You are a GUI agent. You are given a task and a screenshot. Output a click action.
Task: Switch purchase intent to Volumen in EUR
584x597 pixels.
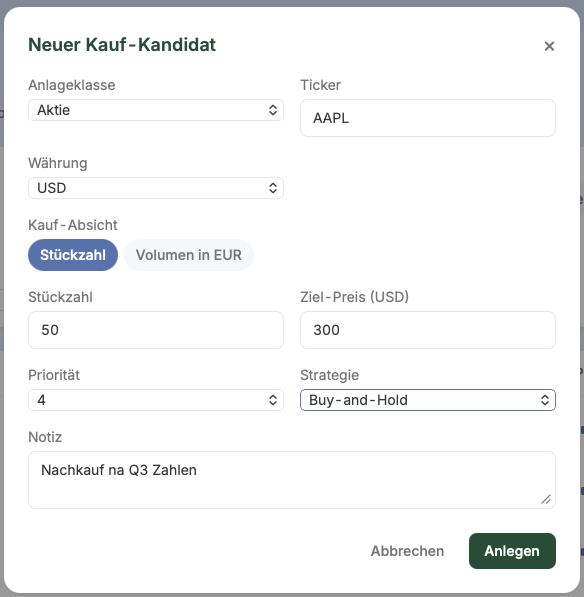pos(189,255)
